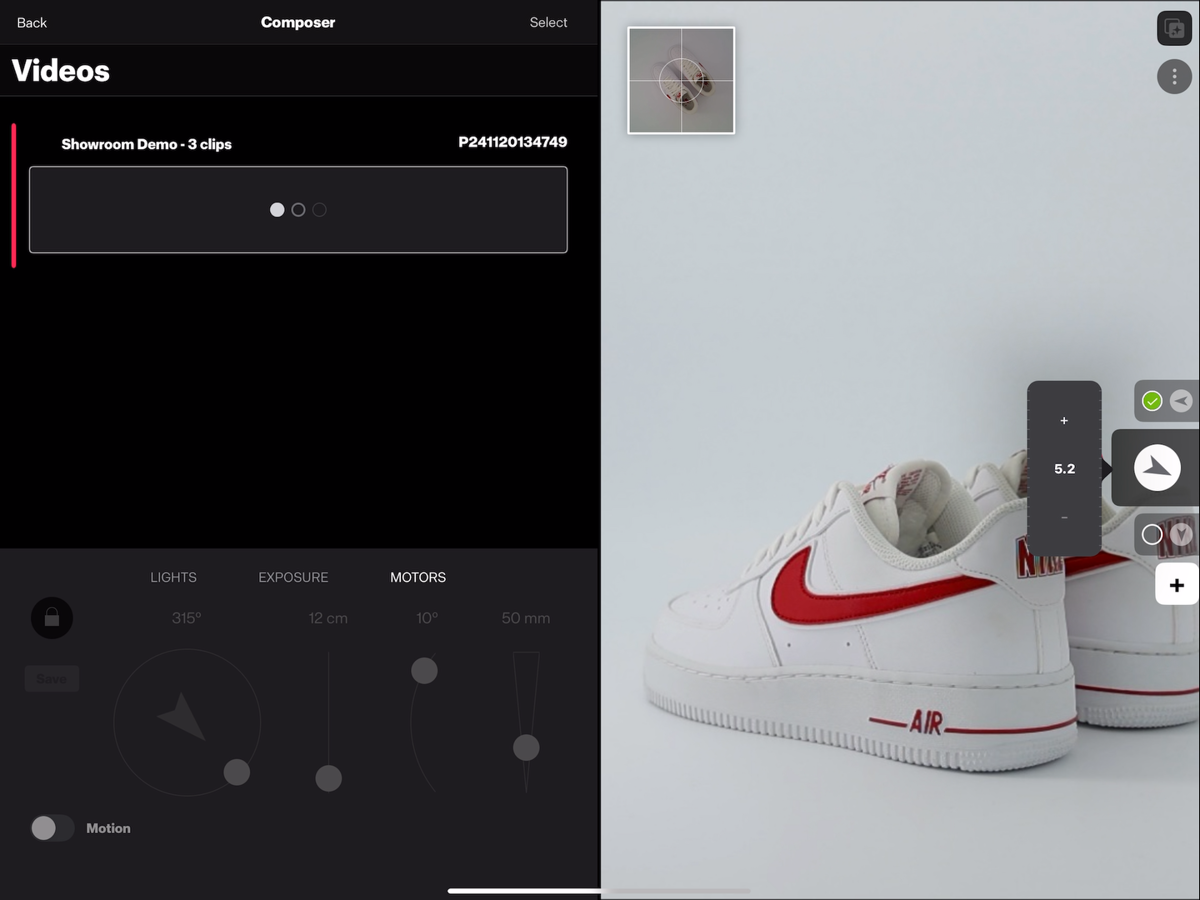Click the white plus button to add keyframe

(x=1176, y=585)
